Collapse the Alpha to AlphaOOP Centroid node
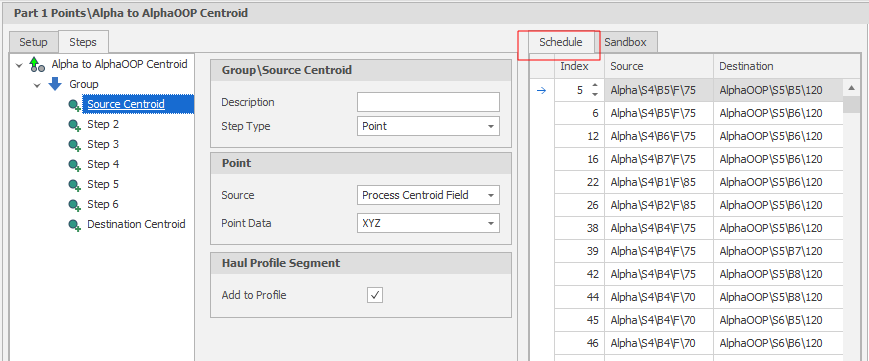 pos(19,65)
